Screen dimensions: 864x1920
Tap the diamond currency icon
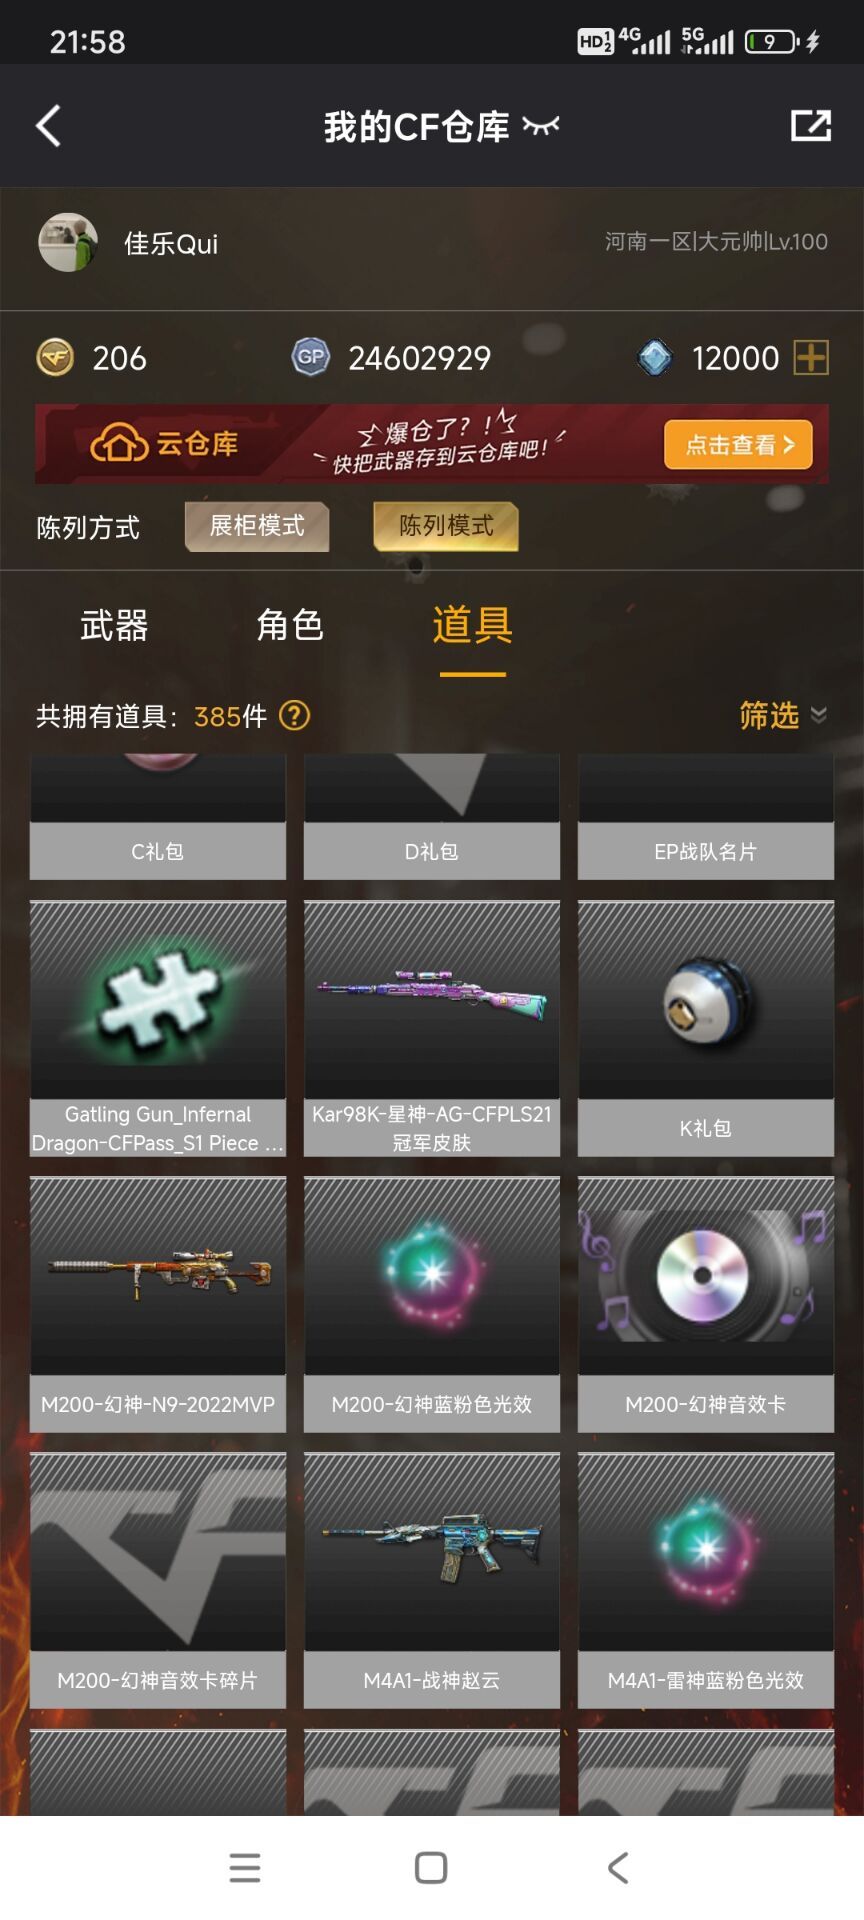pyautogui.click(x=655, y=357)
